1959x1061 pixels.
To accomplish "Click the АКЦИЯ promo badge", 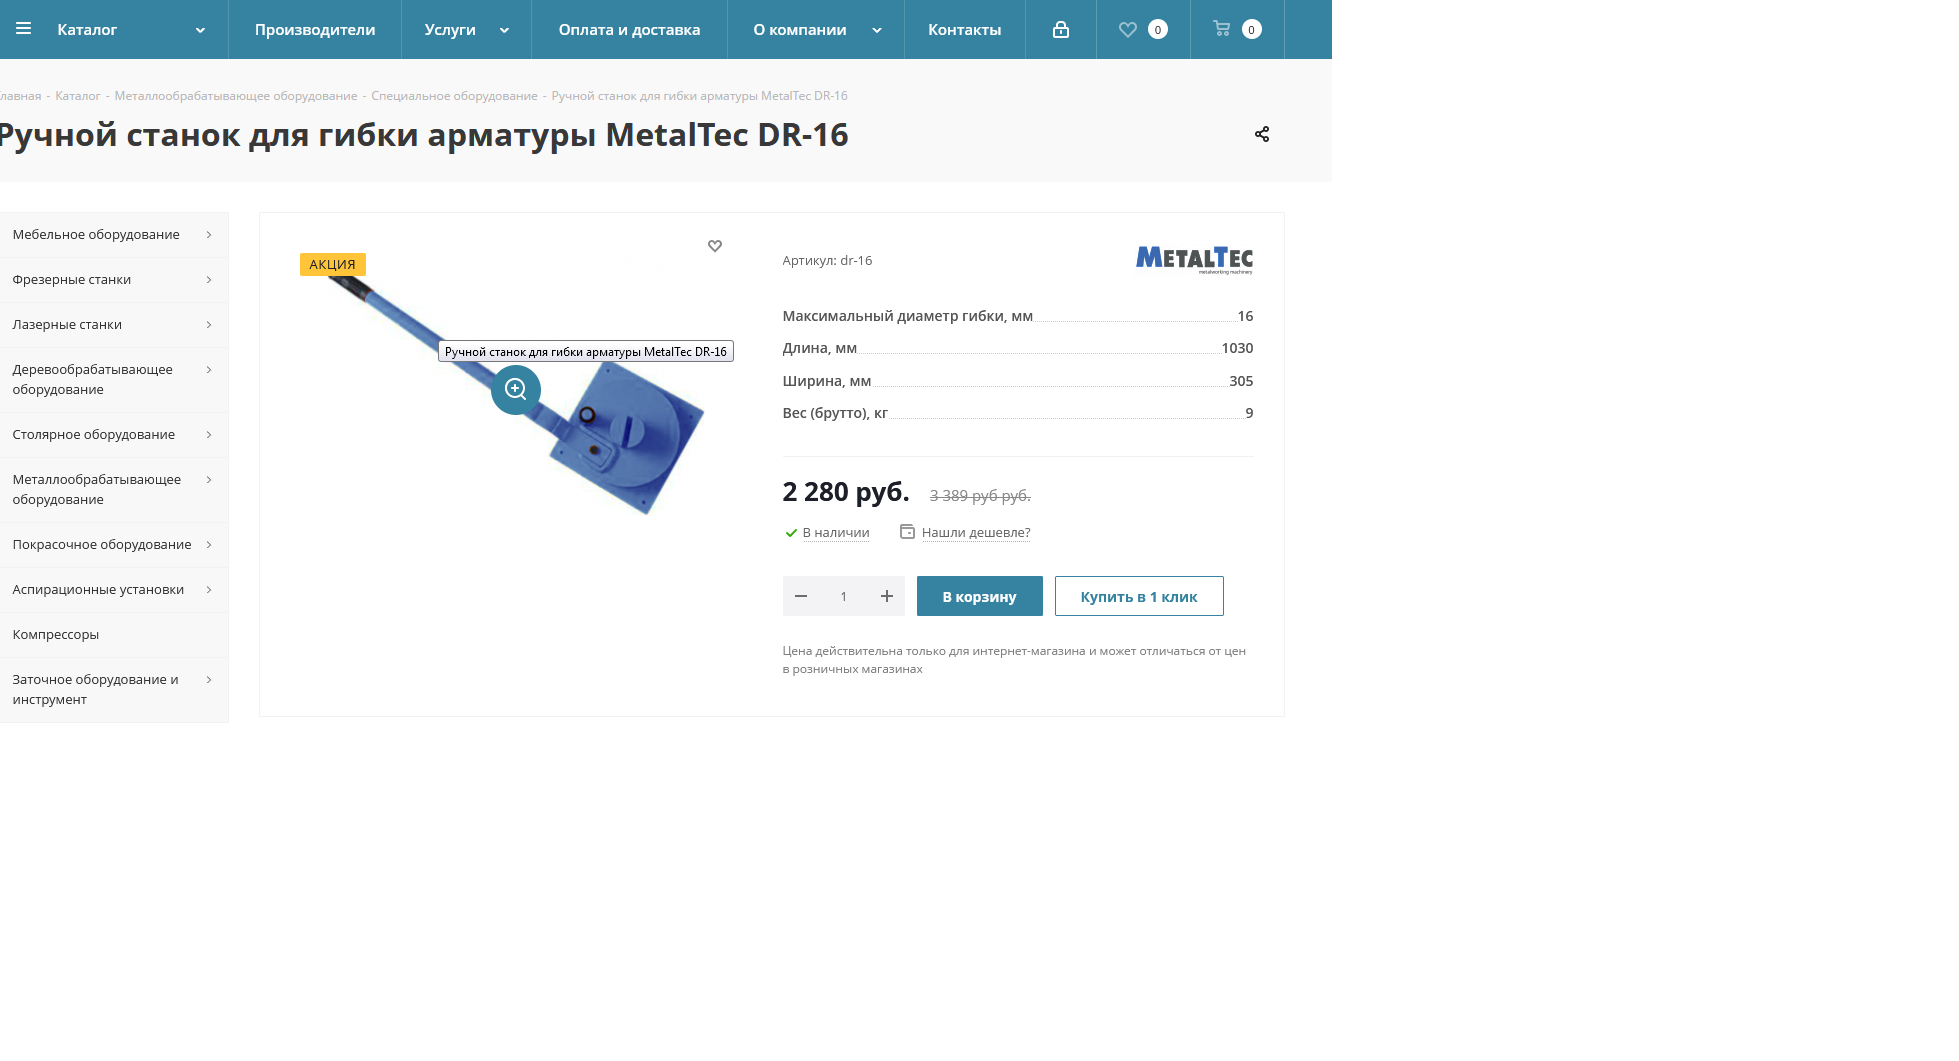I will [x=333, y=264].
